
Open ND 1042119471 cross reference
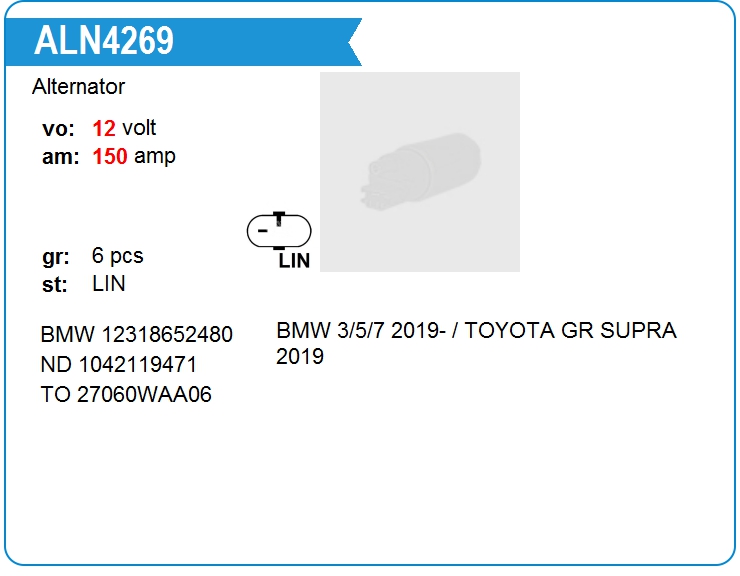click(x=118, y=364)
